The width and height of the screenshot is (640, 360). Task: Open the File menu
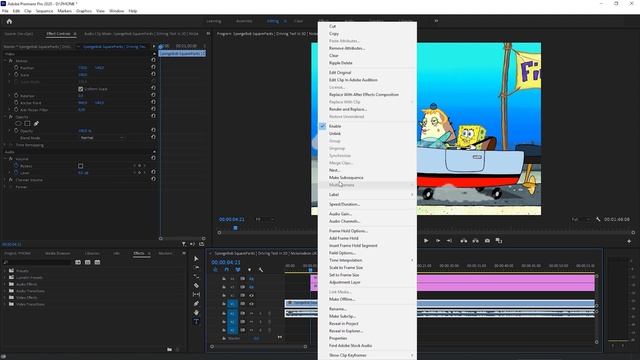5,11
